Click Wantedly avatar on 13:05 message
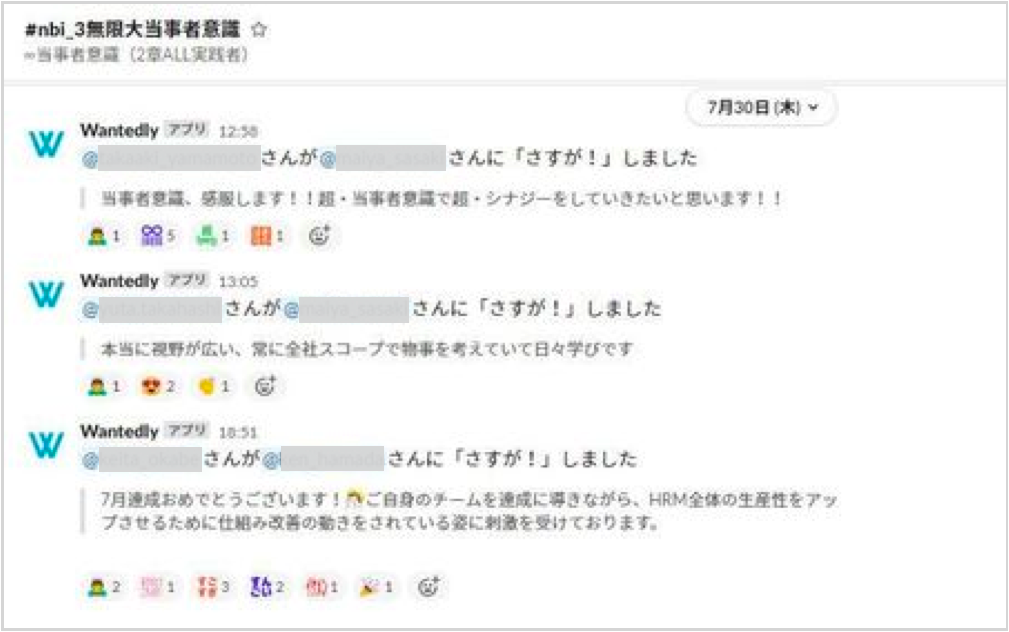The width and height of the screenshot is (1009, 632). click(x=46, y=294)
